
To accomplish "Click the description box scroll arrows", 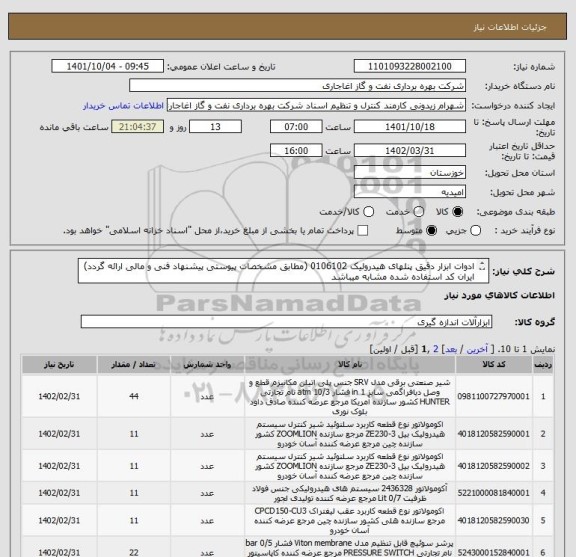I will tap(482, 267).
